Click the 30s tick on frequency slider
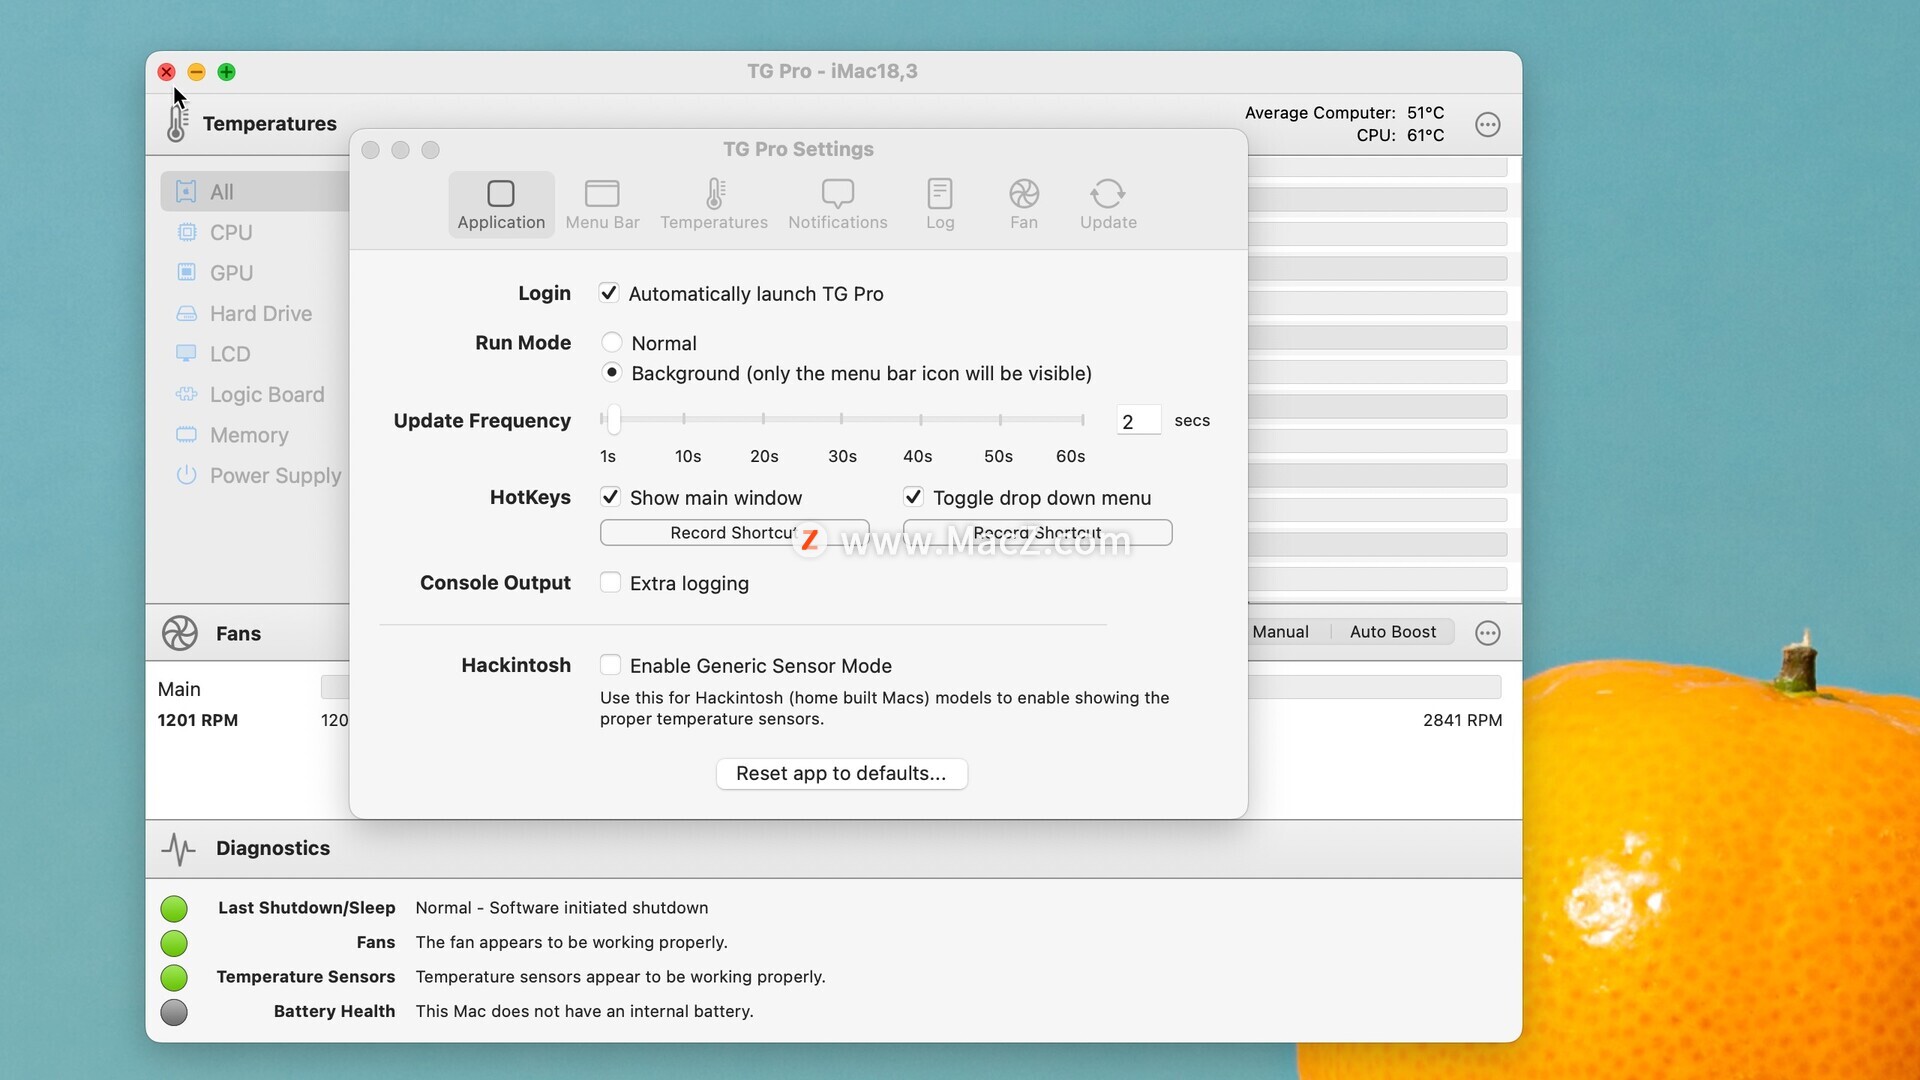The height and width of the screenshot is (1080, 1920). click(x=842, y=419)
